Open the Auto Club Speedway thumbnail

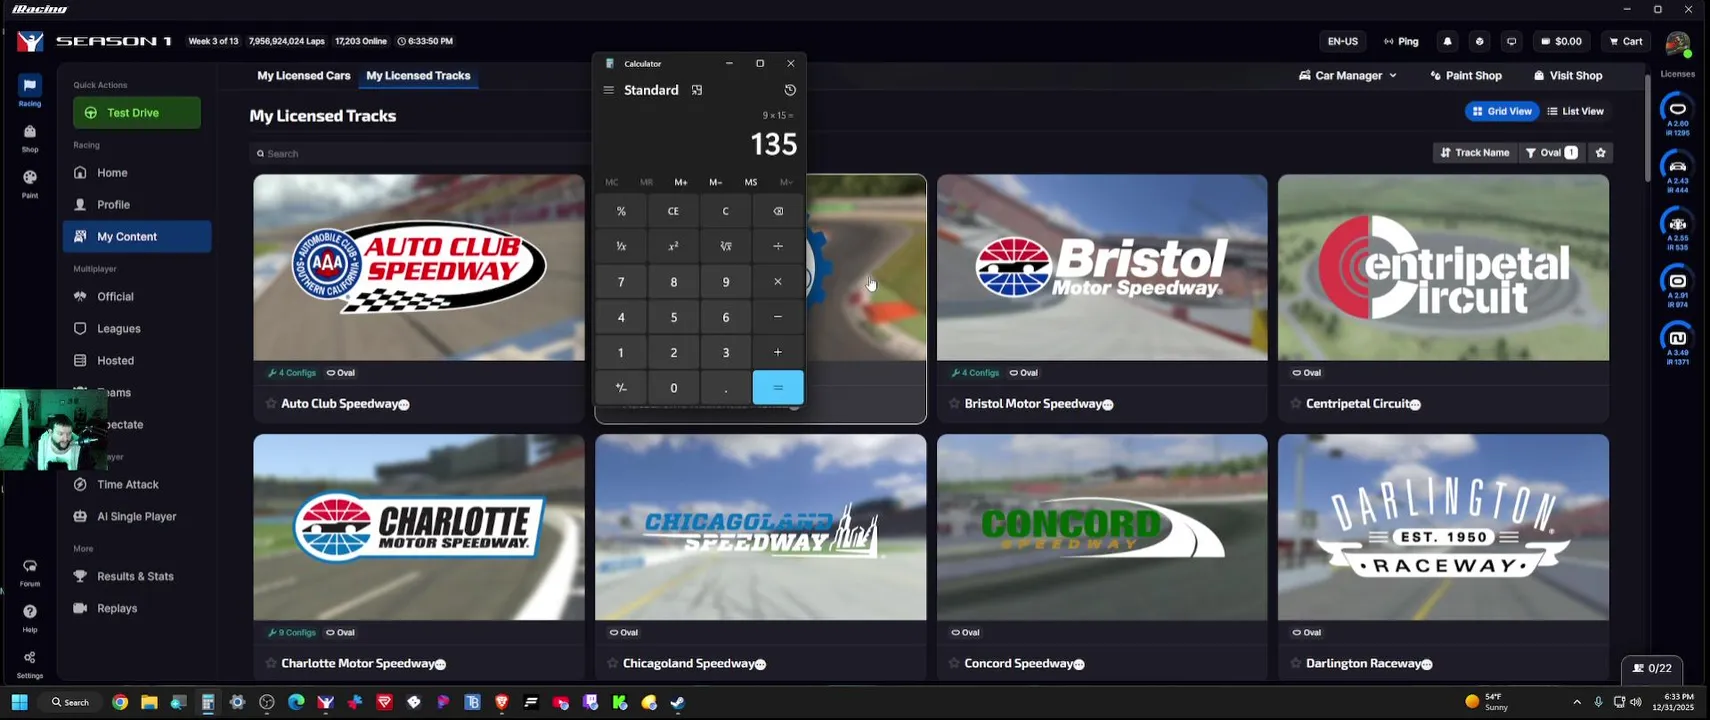(419, 268)
